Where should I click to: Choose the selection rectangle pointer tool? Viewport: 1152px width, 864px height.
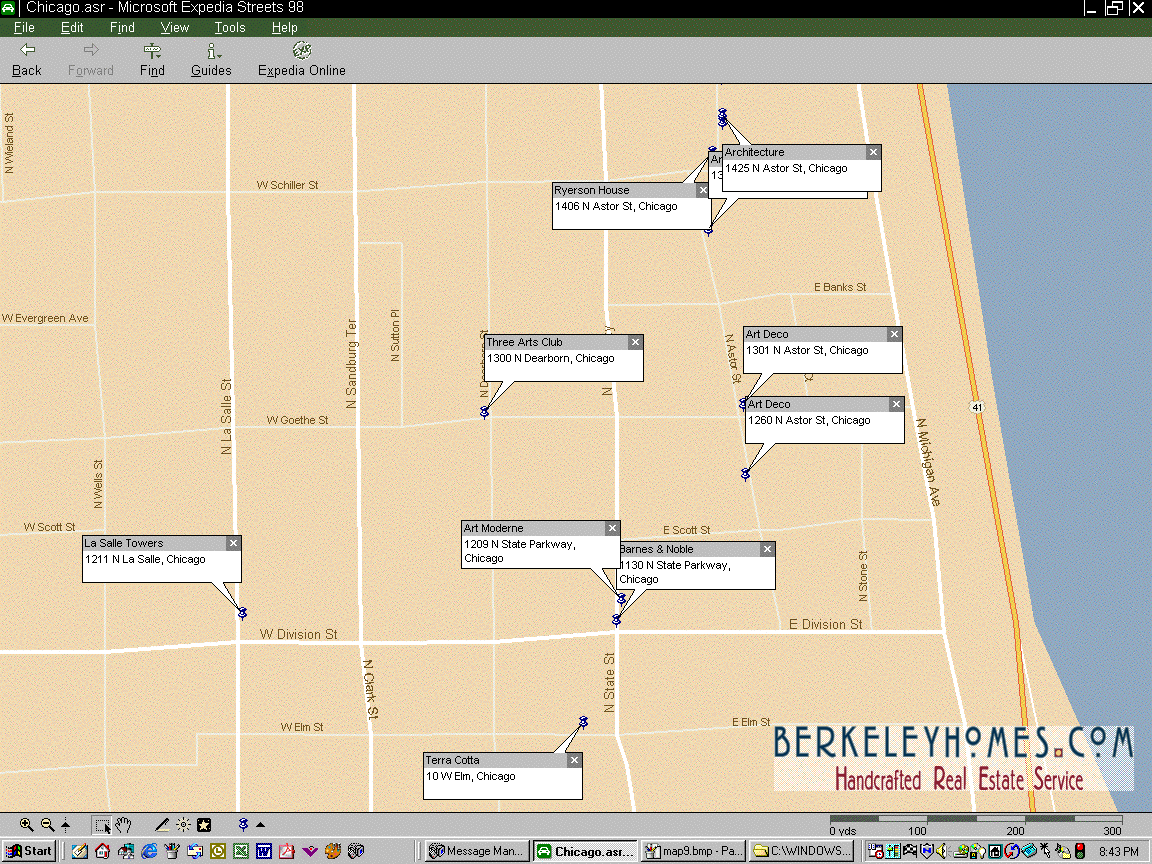point(102,825)
